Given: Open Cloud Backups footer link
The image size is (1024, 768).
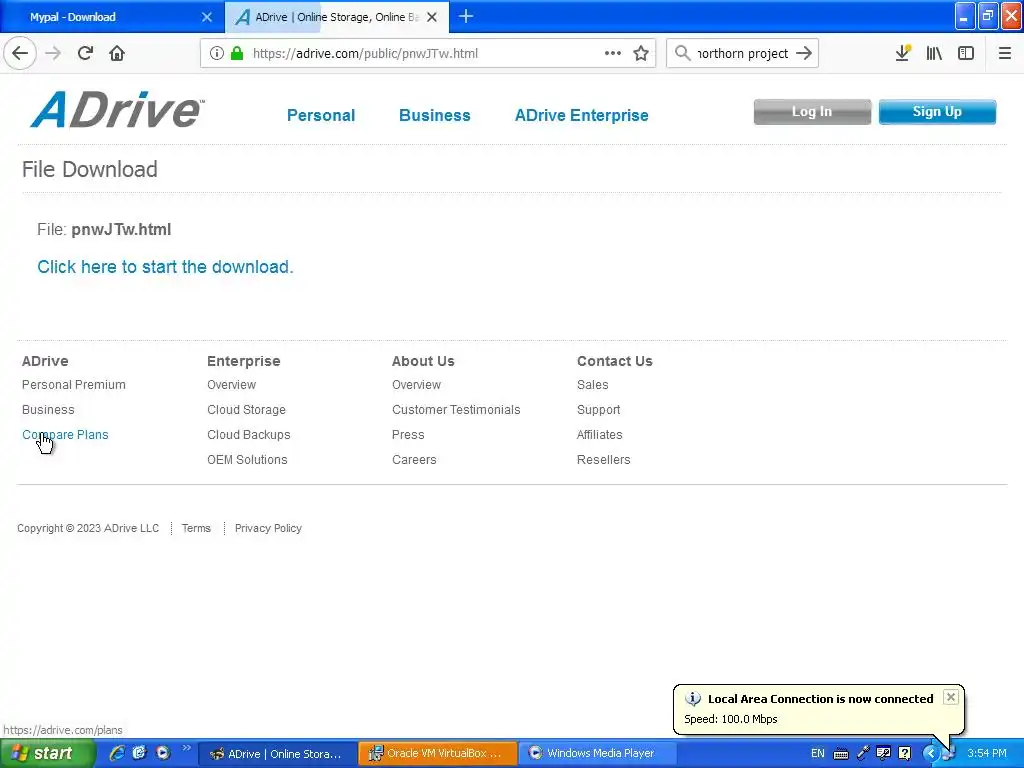Looking at the screenshot, I should click(249, 434).
